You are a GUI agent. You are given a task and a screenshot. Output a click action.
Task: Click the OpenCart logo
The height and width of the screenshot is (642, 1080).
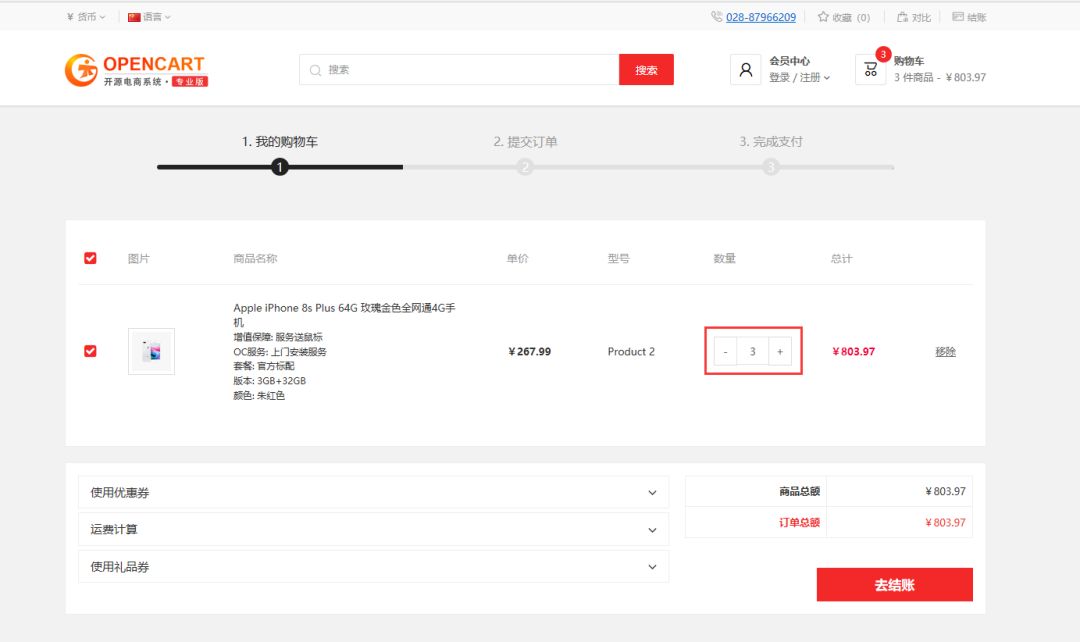(136, 70)
